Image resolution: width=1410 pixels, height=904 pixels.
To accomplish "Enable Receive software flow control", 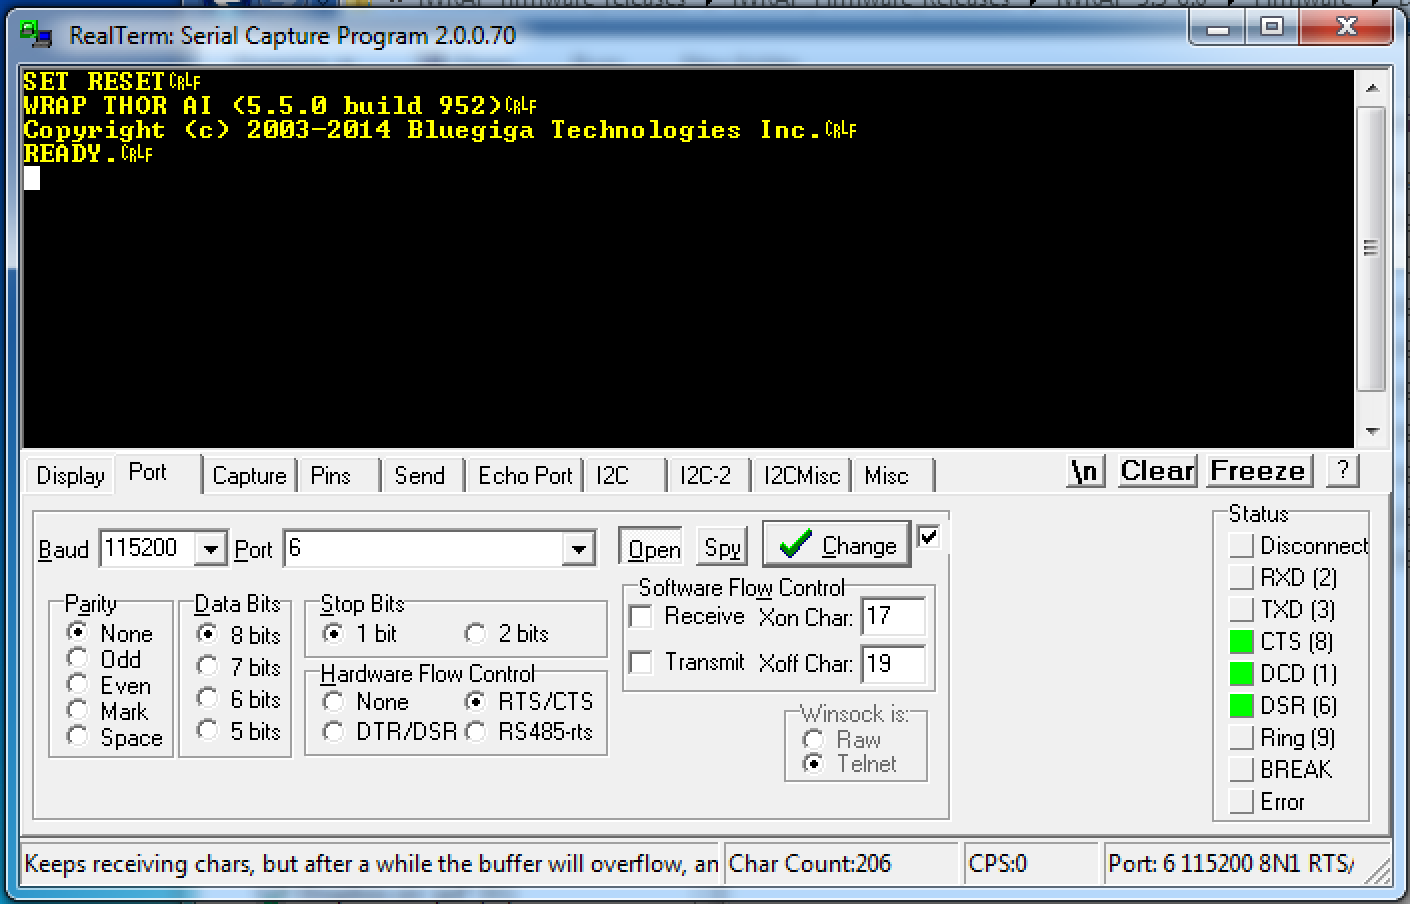I will 640,616.
